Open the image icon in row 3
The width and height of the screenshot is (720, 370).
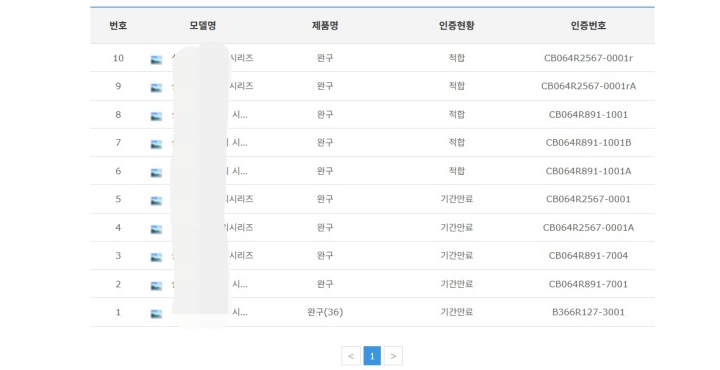pos(156,257)
